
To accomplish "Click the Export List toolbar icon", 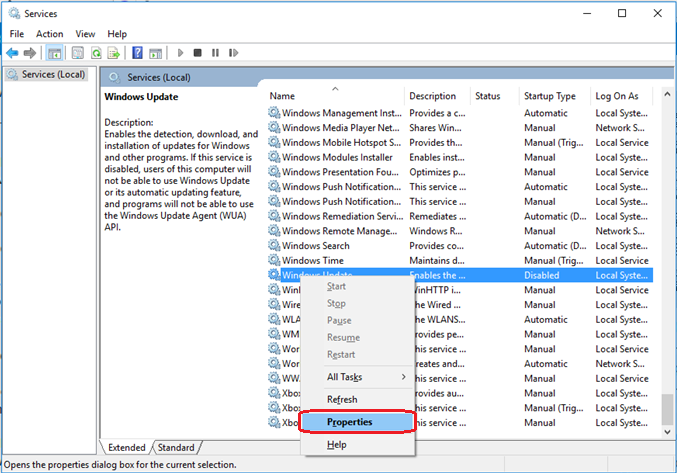I will click(114, 53).
